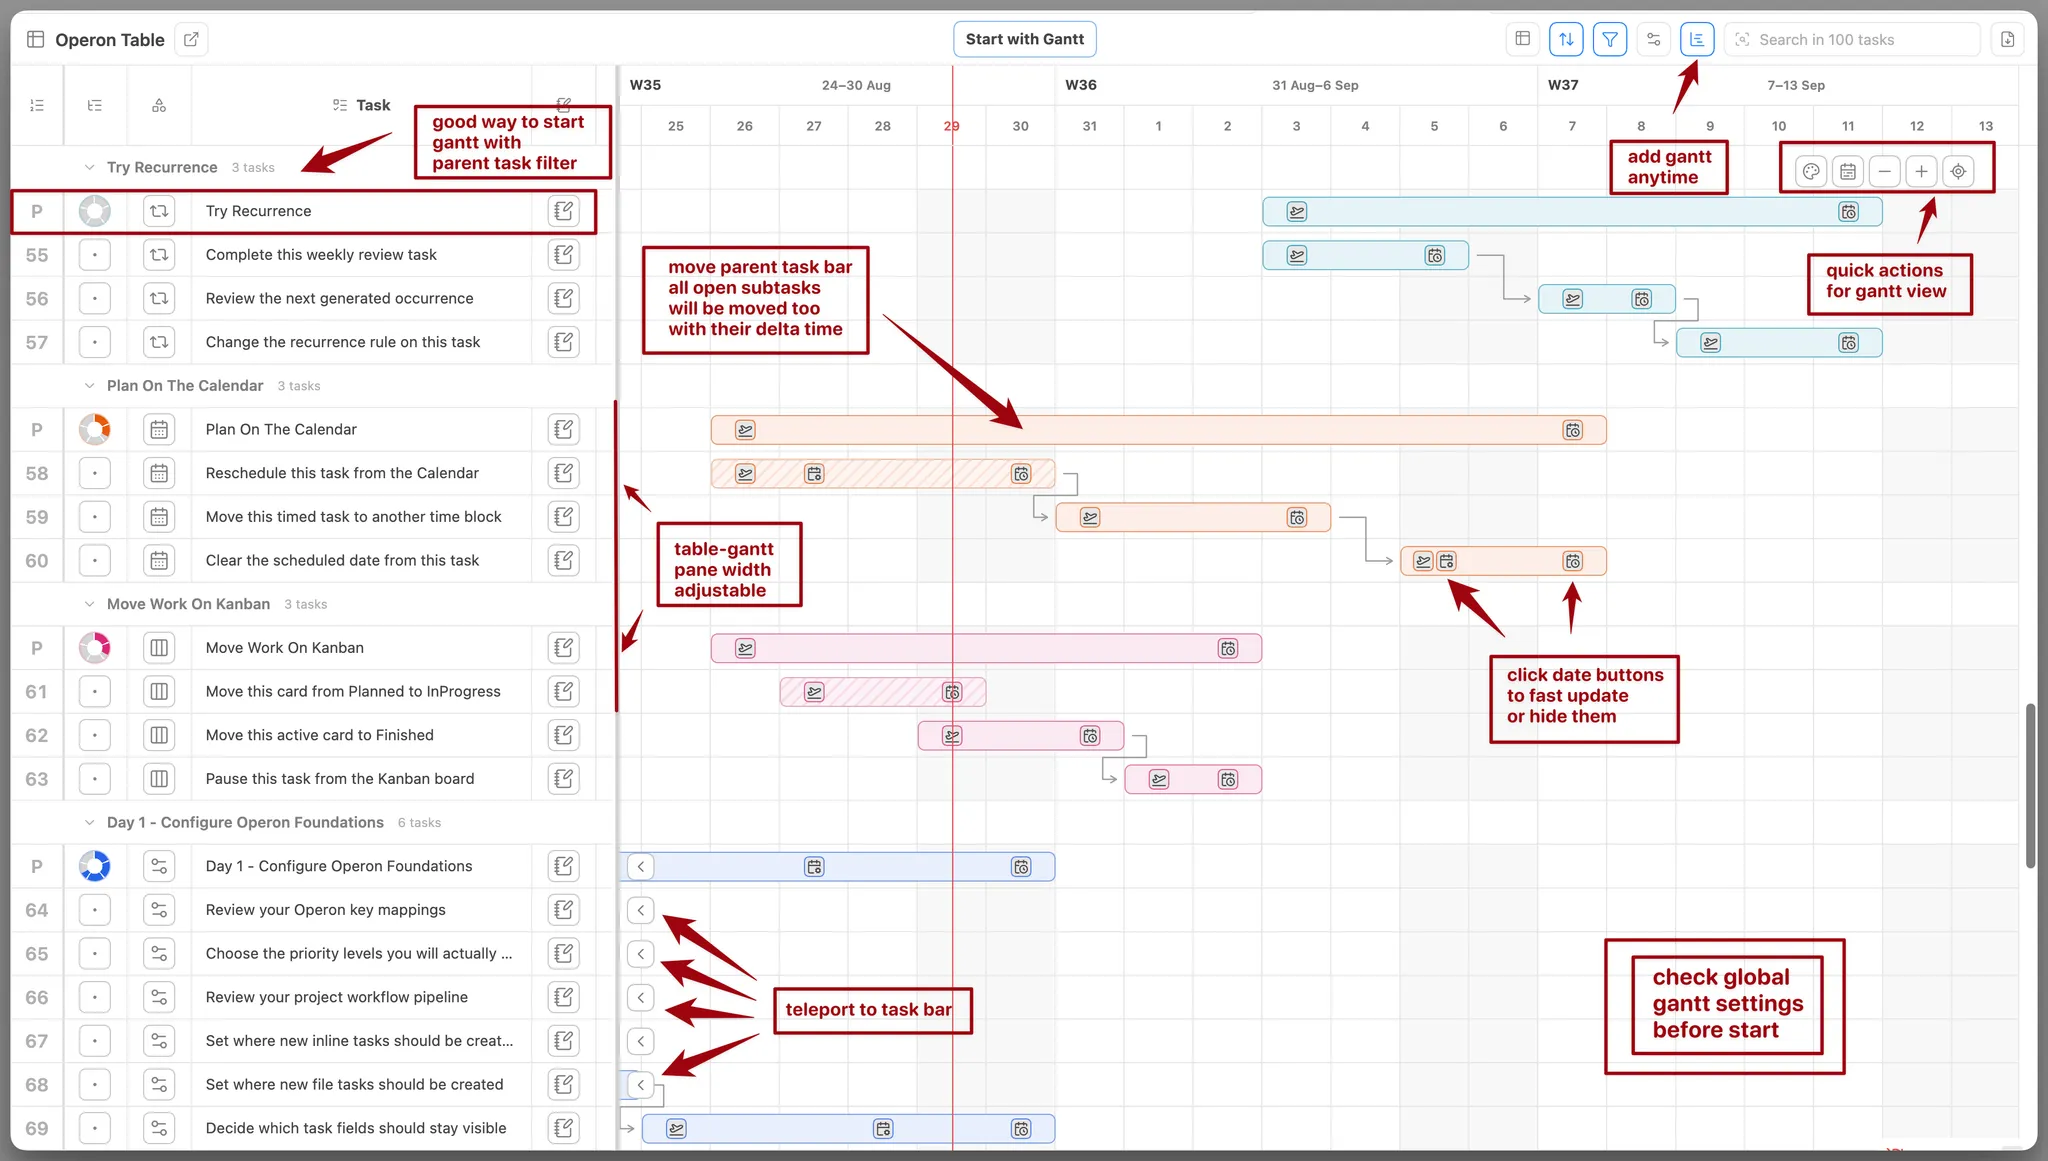This screenshot has height=1161, width=2048.
Task: Open the sliders settings toolbar icon
Action: point(1654,39)
